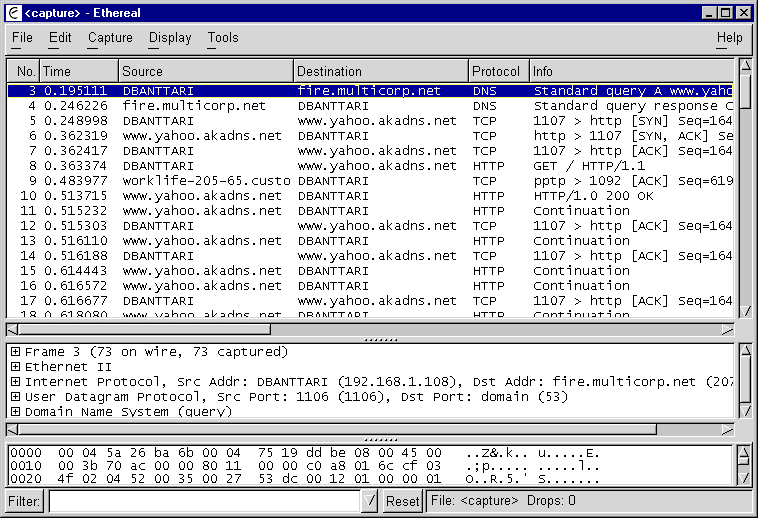
Task: Click the Filter button
Action: point(24,501)
